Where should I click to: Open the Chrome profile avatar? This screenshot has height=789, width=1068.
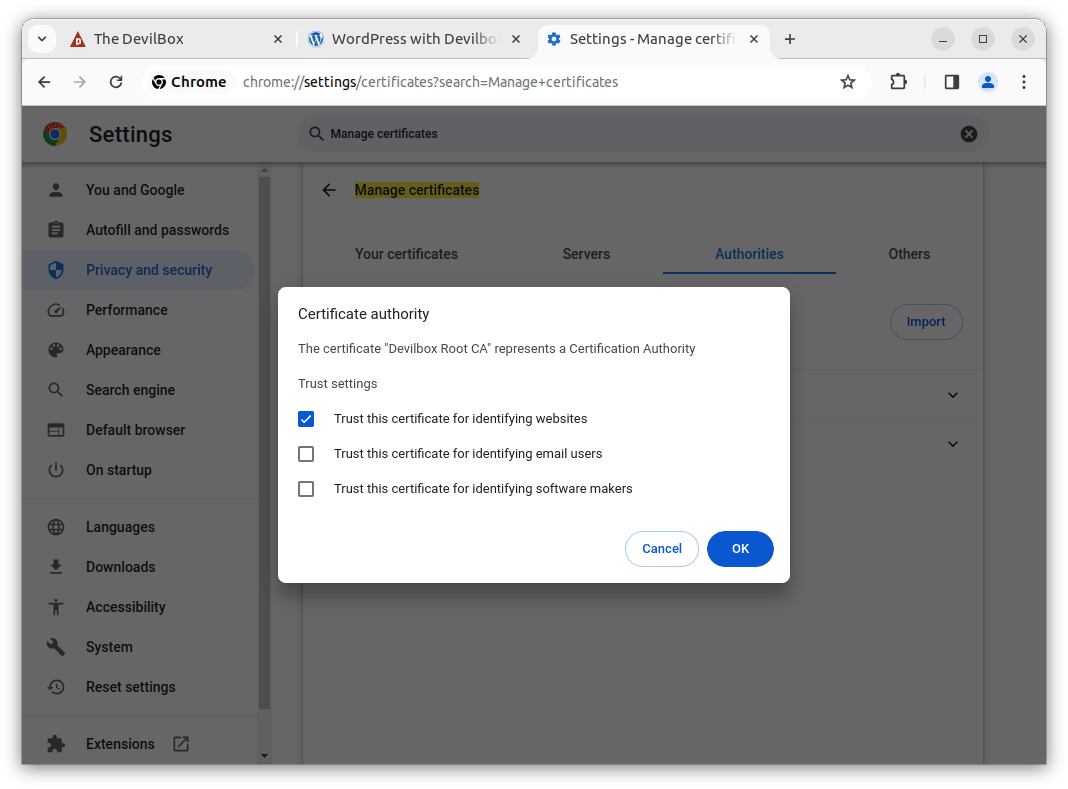pyautogui.click(x=987, y=82)
